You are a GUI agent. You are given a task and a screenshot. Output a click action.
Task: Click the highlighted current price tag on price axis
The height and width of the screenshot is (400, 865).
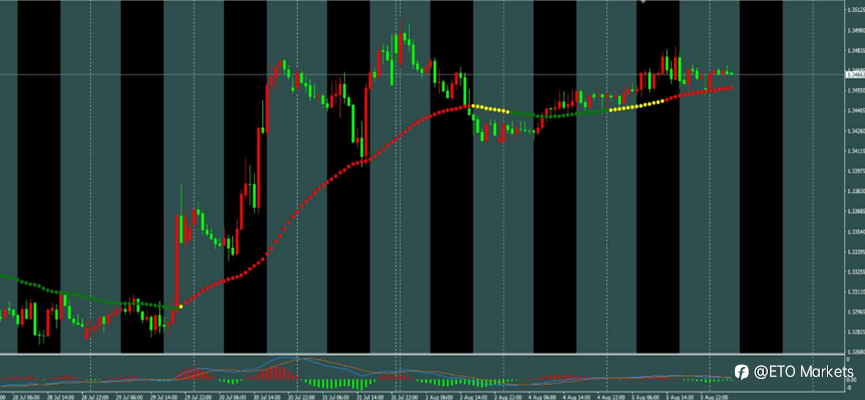coord(855,74)
